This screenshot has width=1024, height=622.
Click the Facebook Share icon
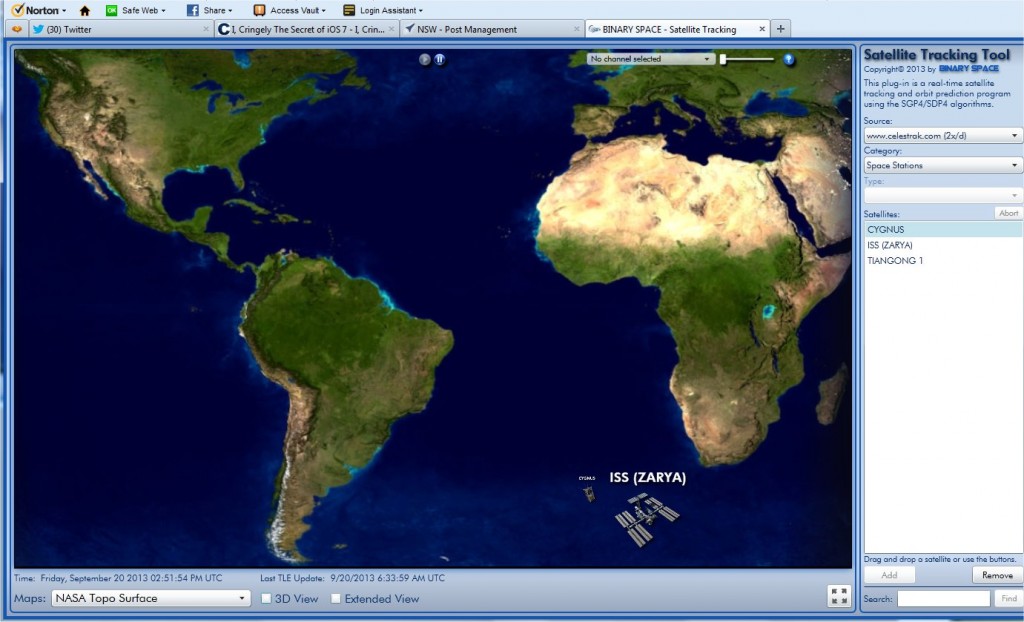point(192,11)
